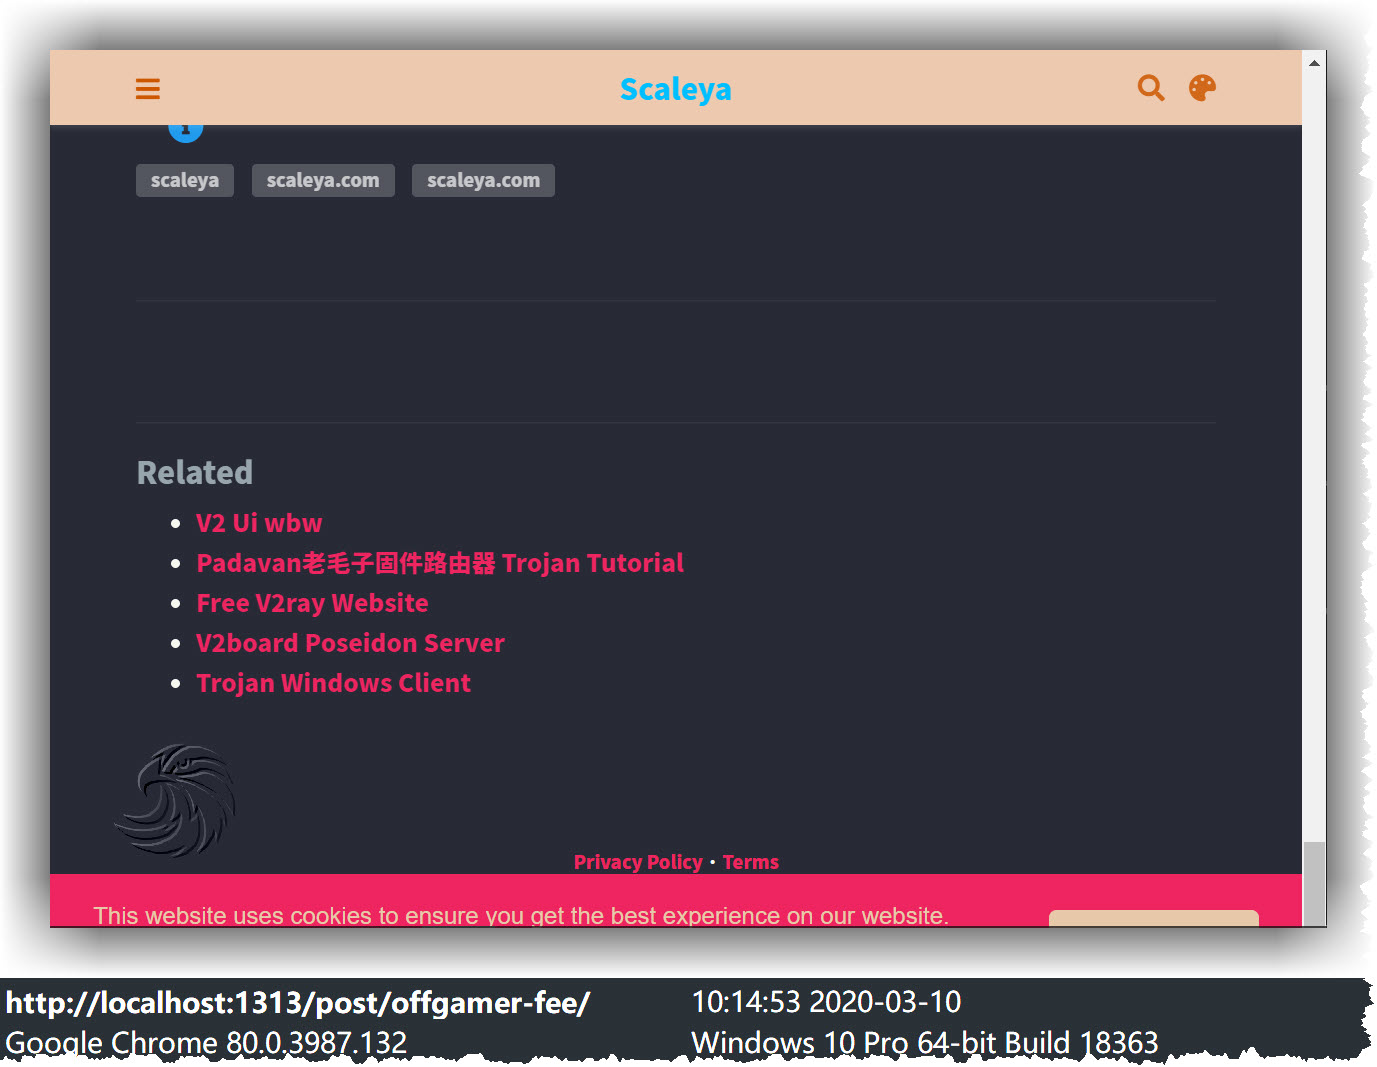Open 'Trojan Windows Client' related link

(x=333, y=683)
